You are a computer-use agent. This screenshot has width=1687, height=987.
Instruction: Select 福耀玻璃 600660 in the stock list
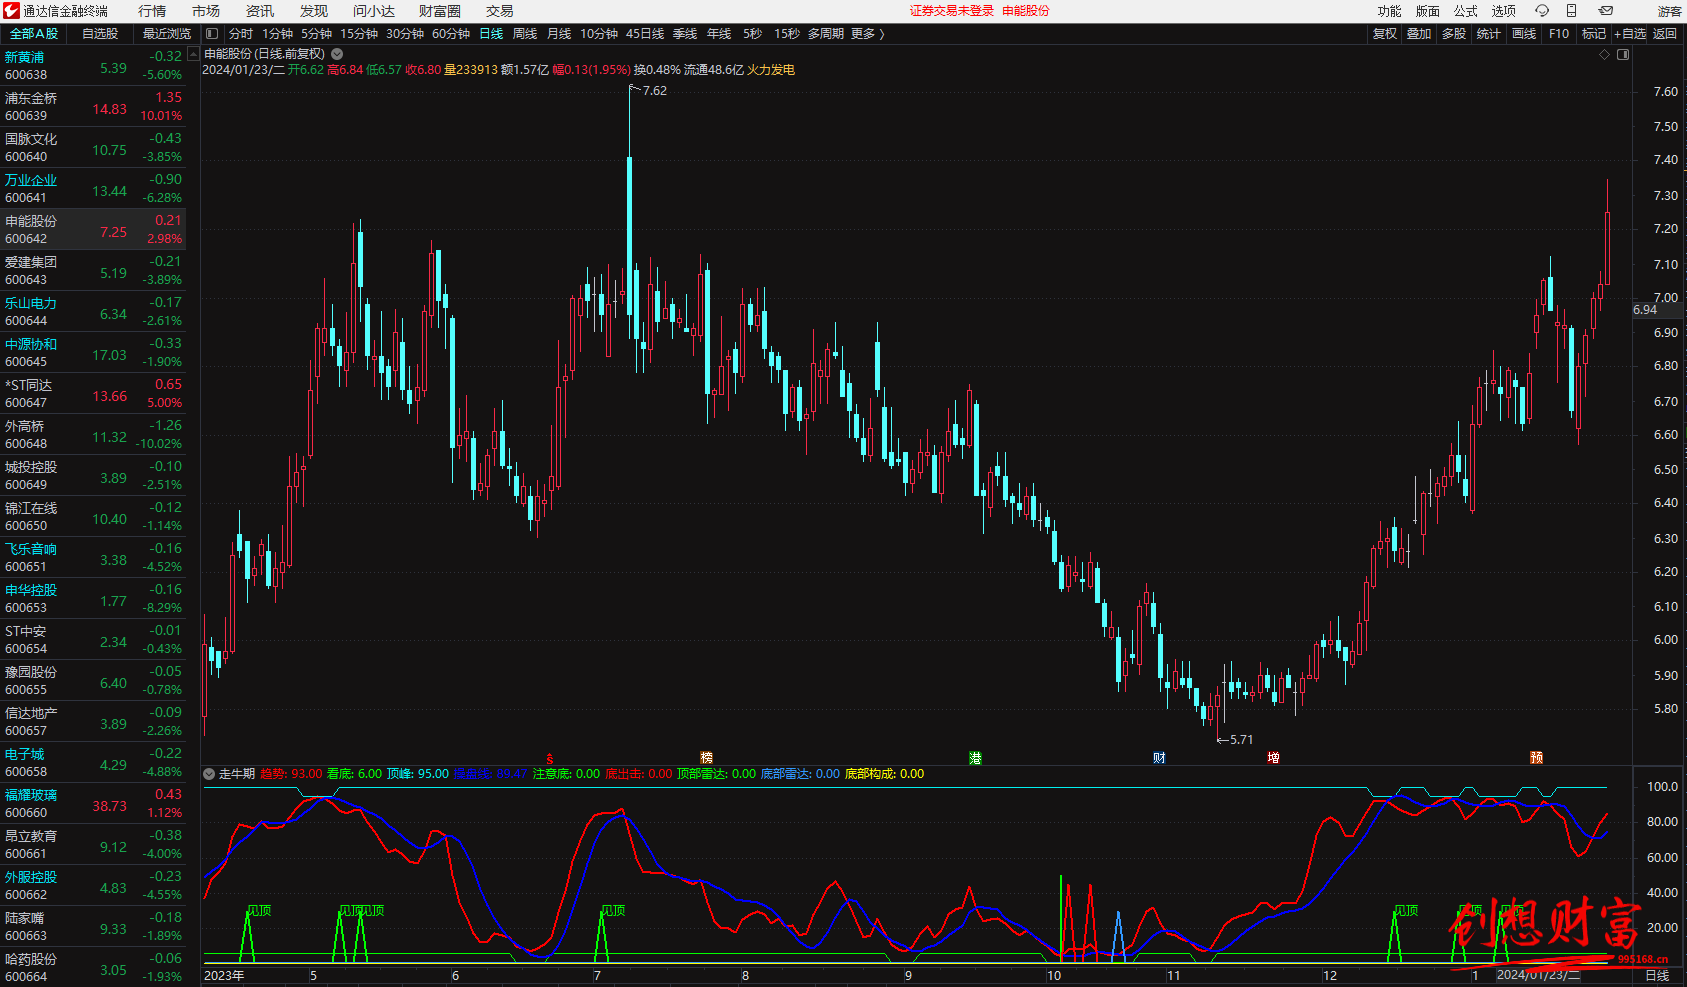[93, 803]
